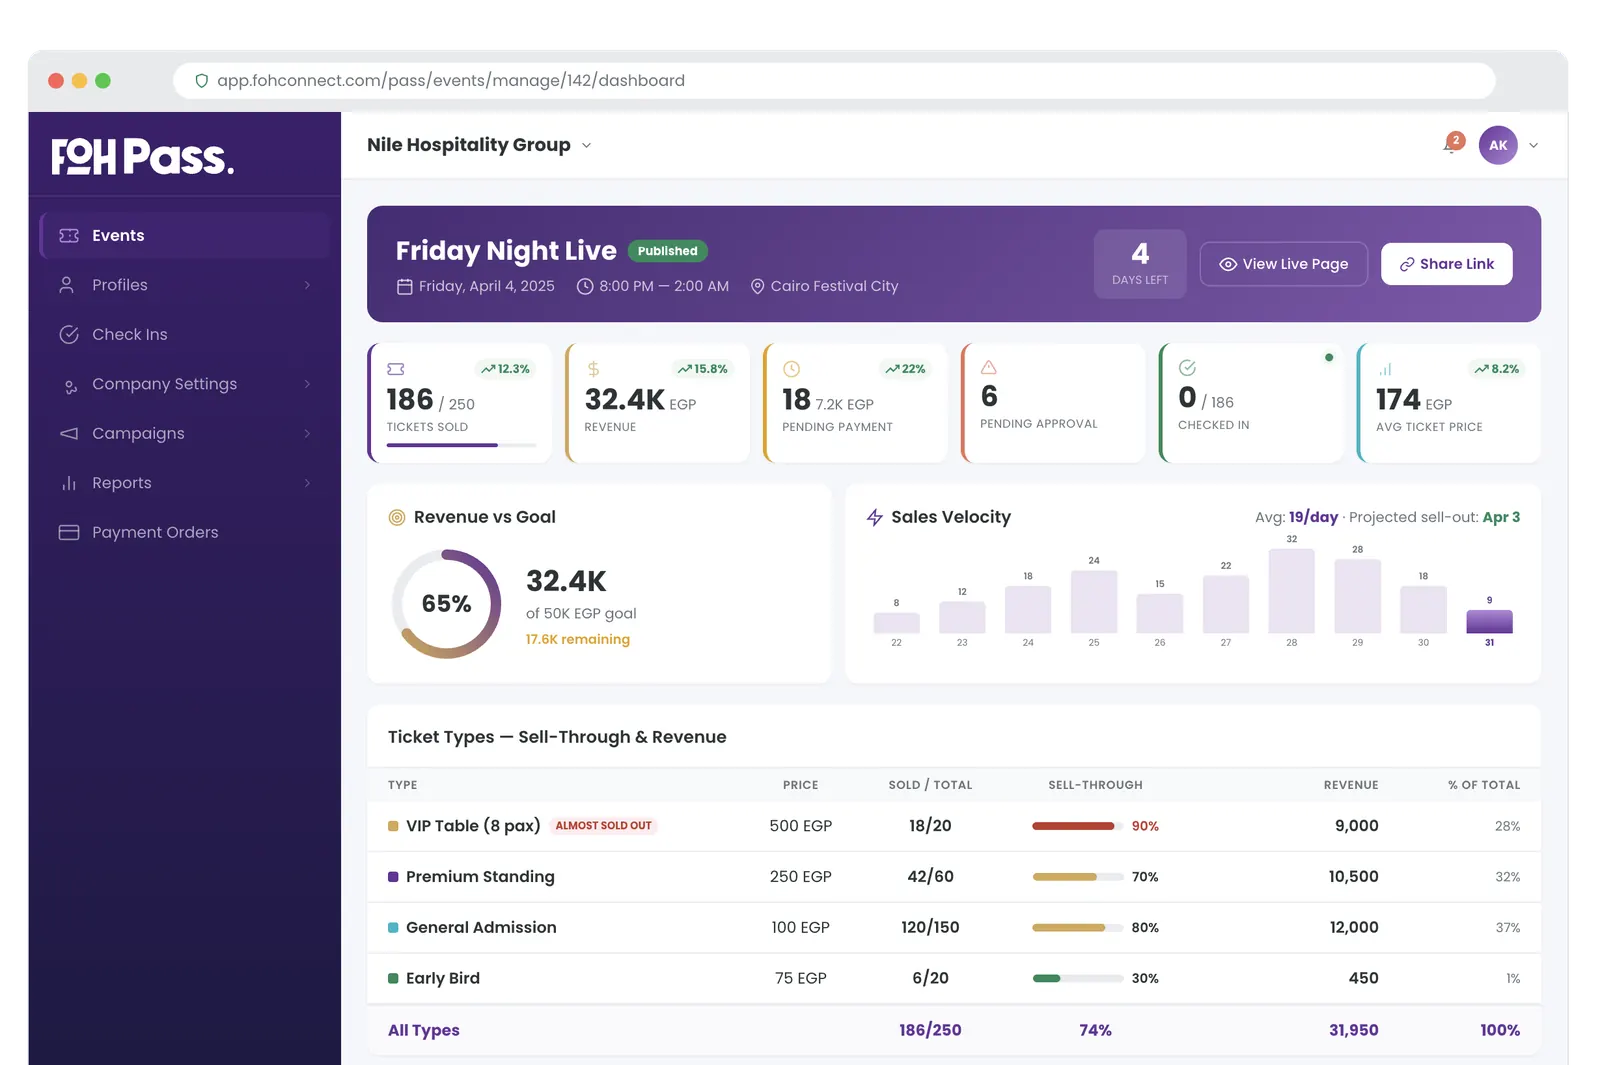This screenshot has height=1065, width=1600.
Task: Click the AK user avatar
Action: 1498,145
